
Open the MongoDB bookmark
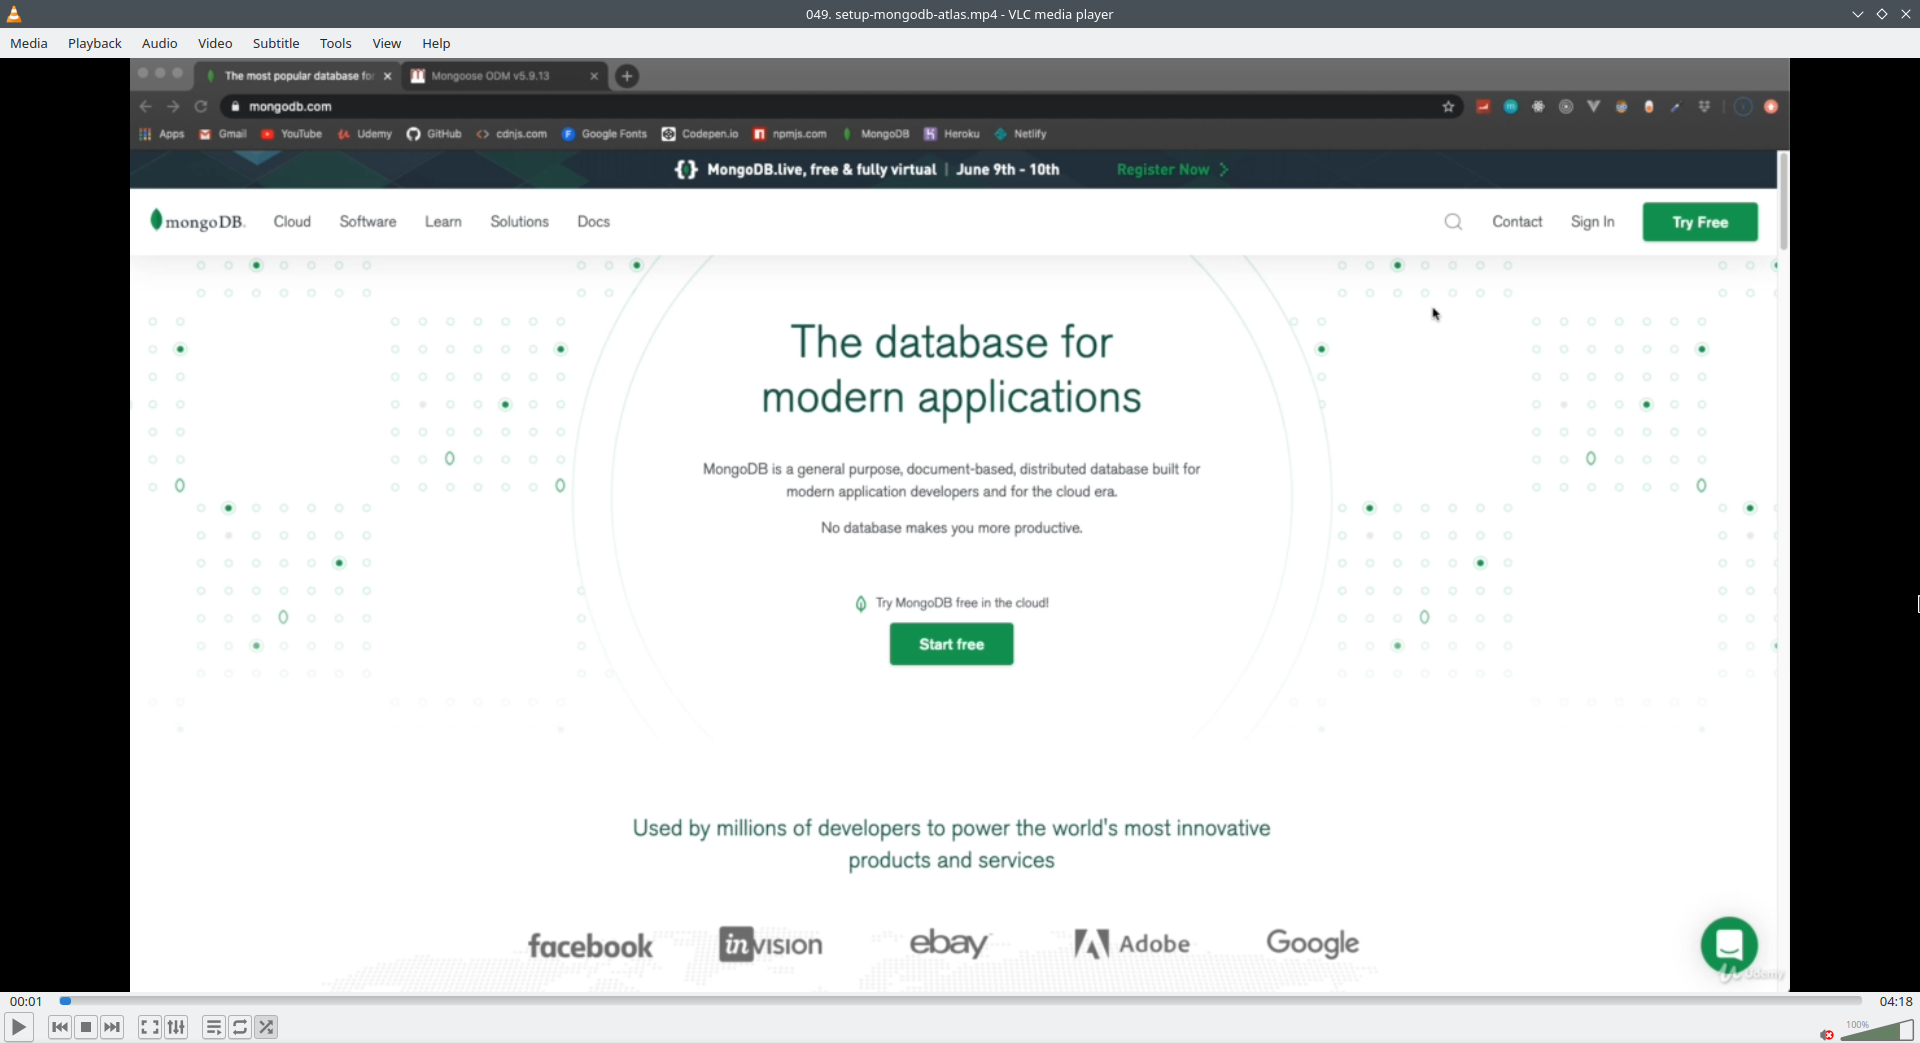(876, 134)
